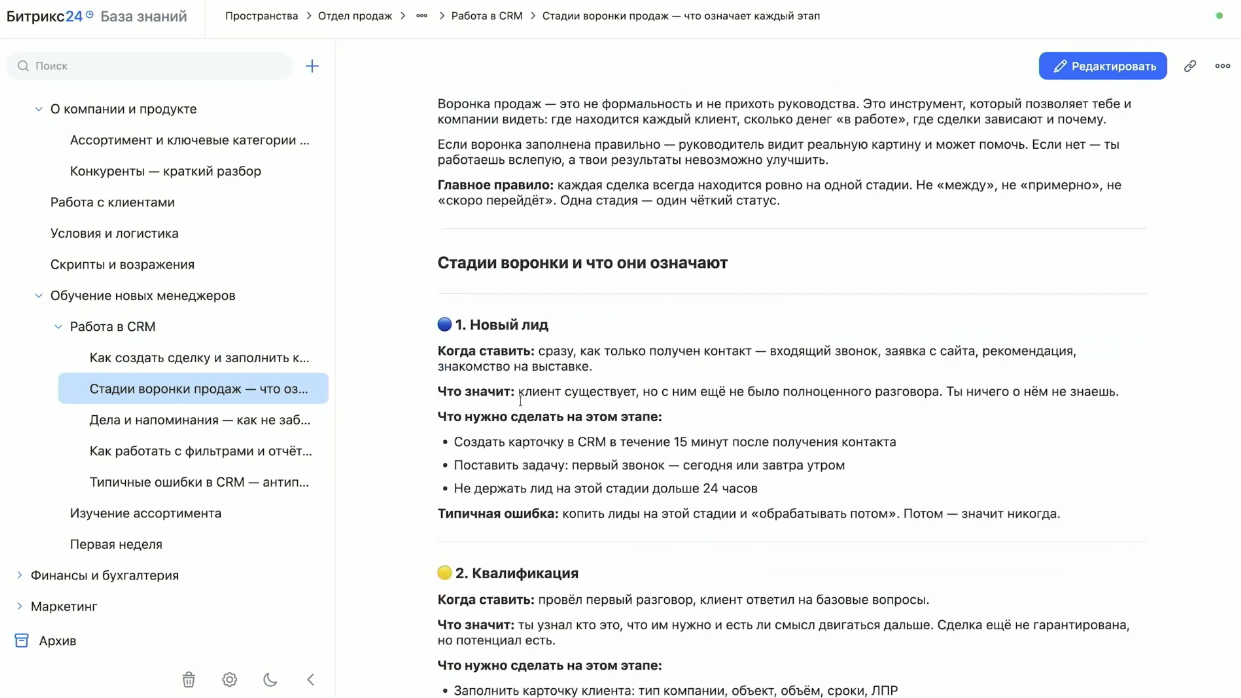
Task: Expand the Маркетинг section
Action: click(x=19, y=607)
